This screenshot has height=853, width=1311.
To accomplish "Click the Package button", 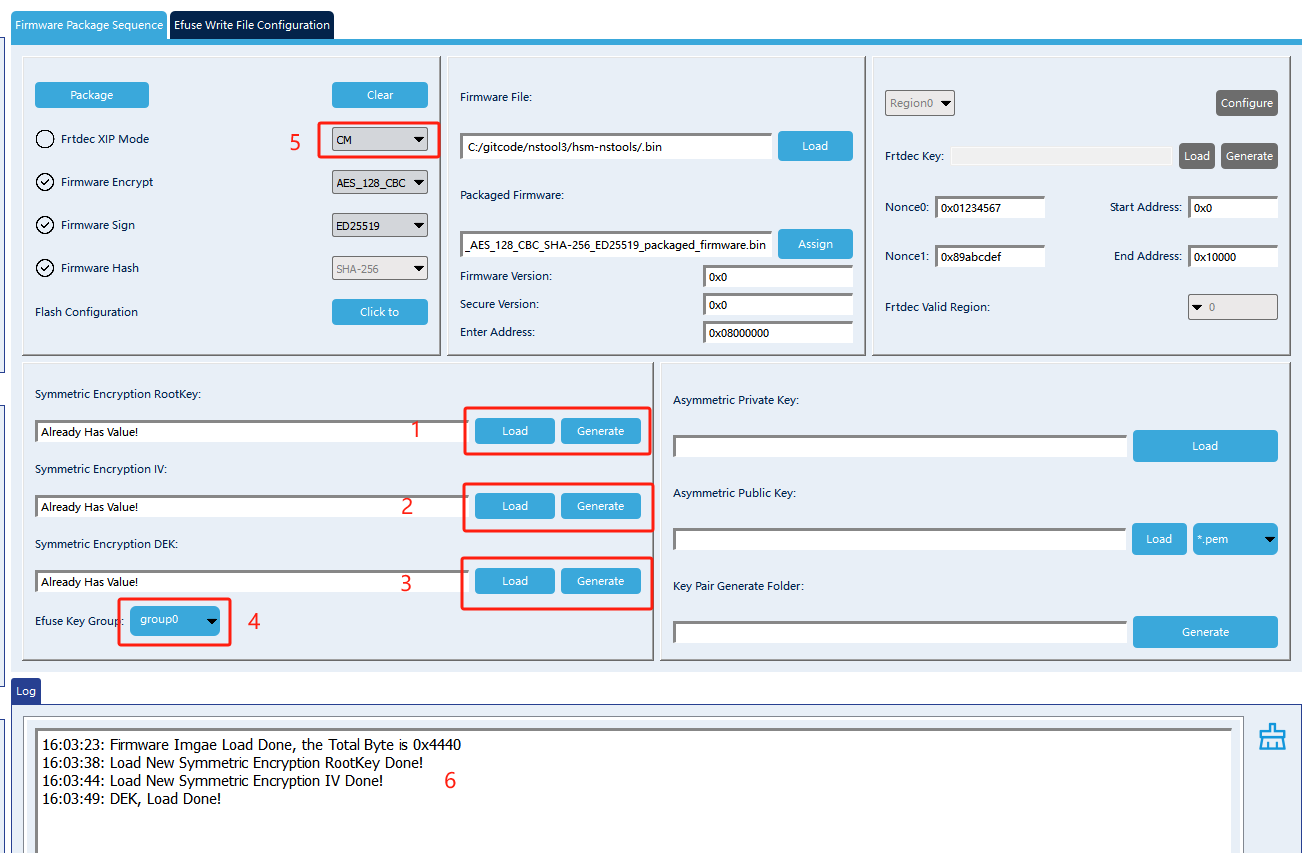I will [92, 95].
